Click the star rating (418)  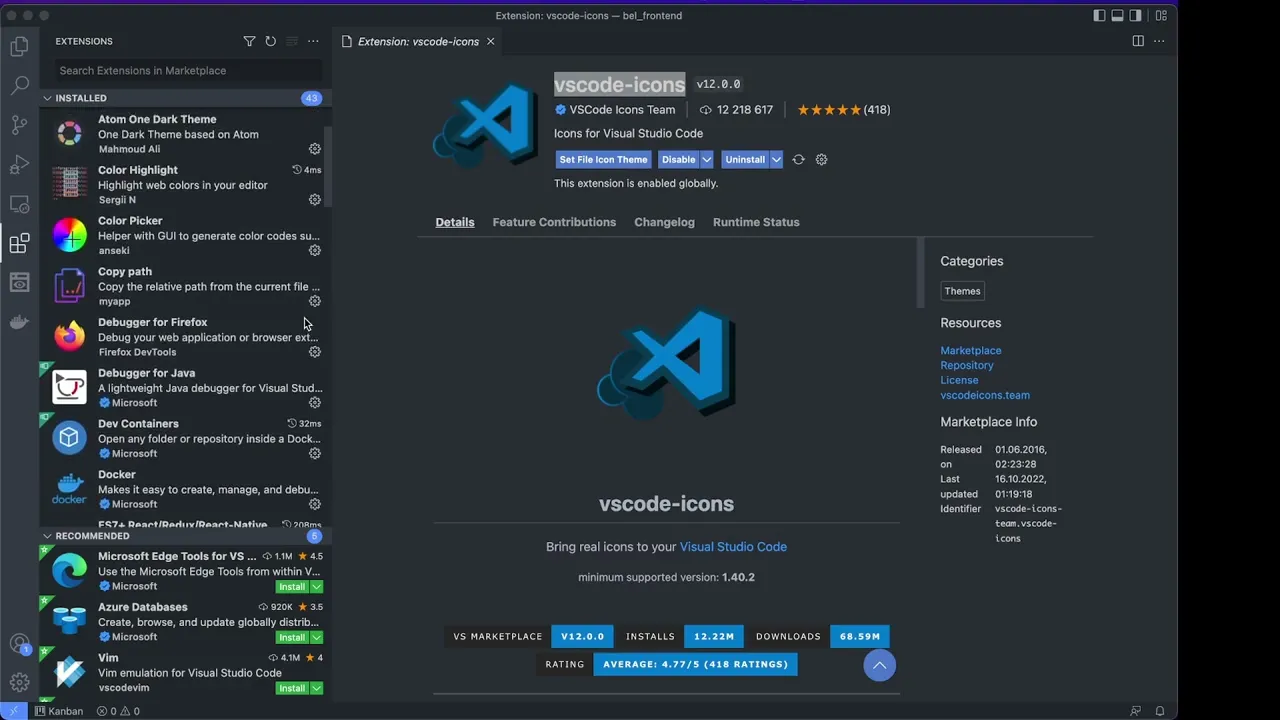tap(843, 110)
